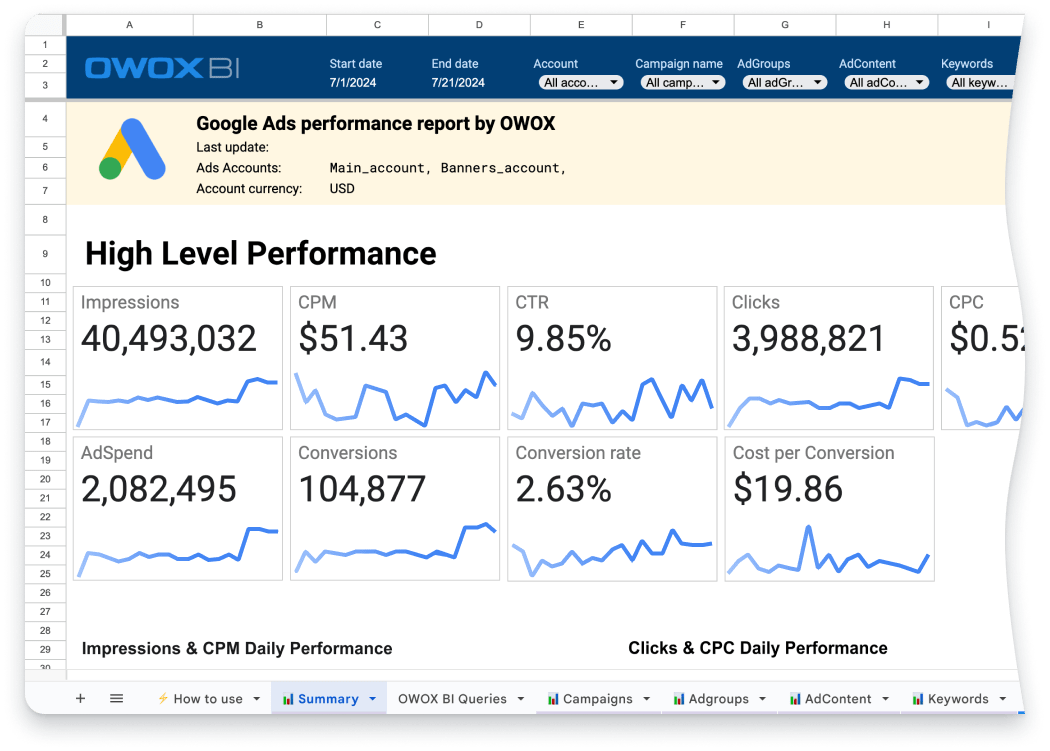Open the Account filter dropdown
This screenshot has height=751, width=1050.
[581, 82]
